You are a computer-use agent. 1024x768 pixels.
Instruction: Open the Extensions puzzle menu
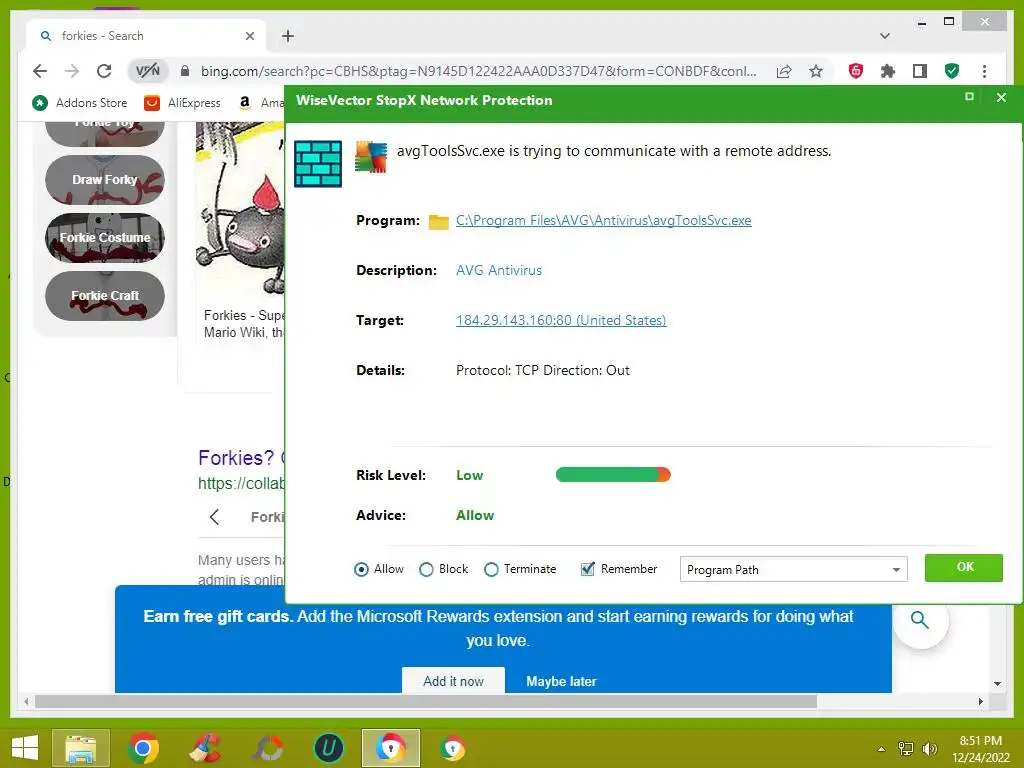pos(888,71)
